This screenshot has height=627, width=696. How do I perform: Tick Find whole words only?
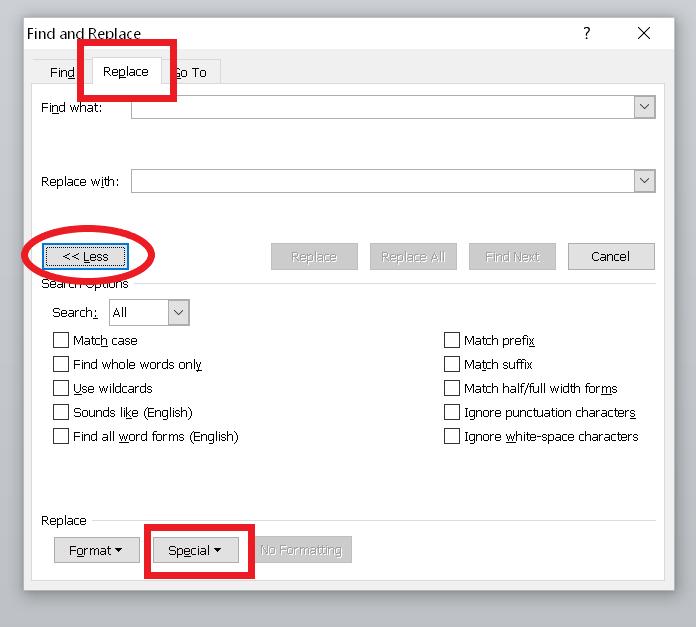(x=62, y=365)
